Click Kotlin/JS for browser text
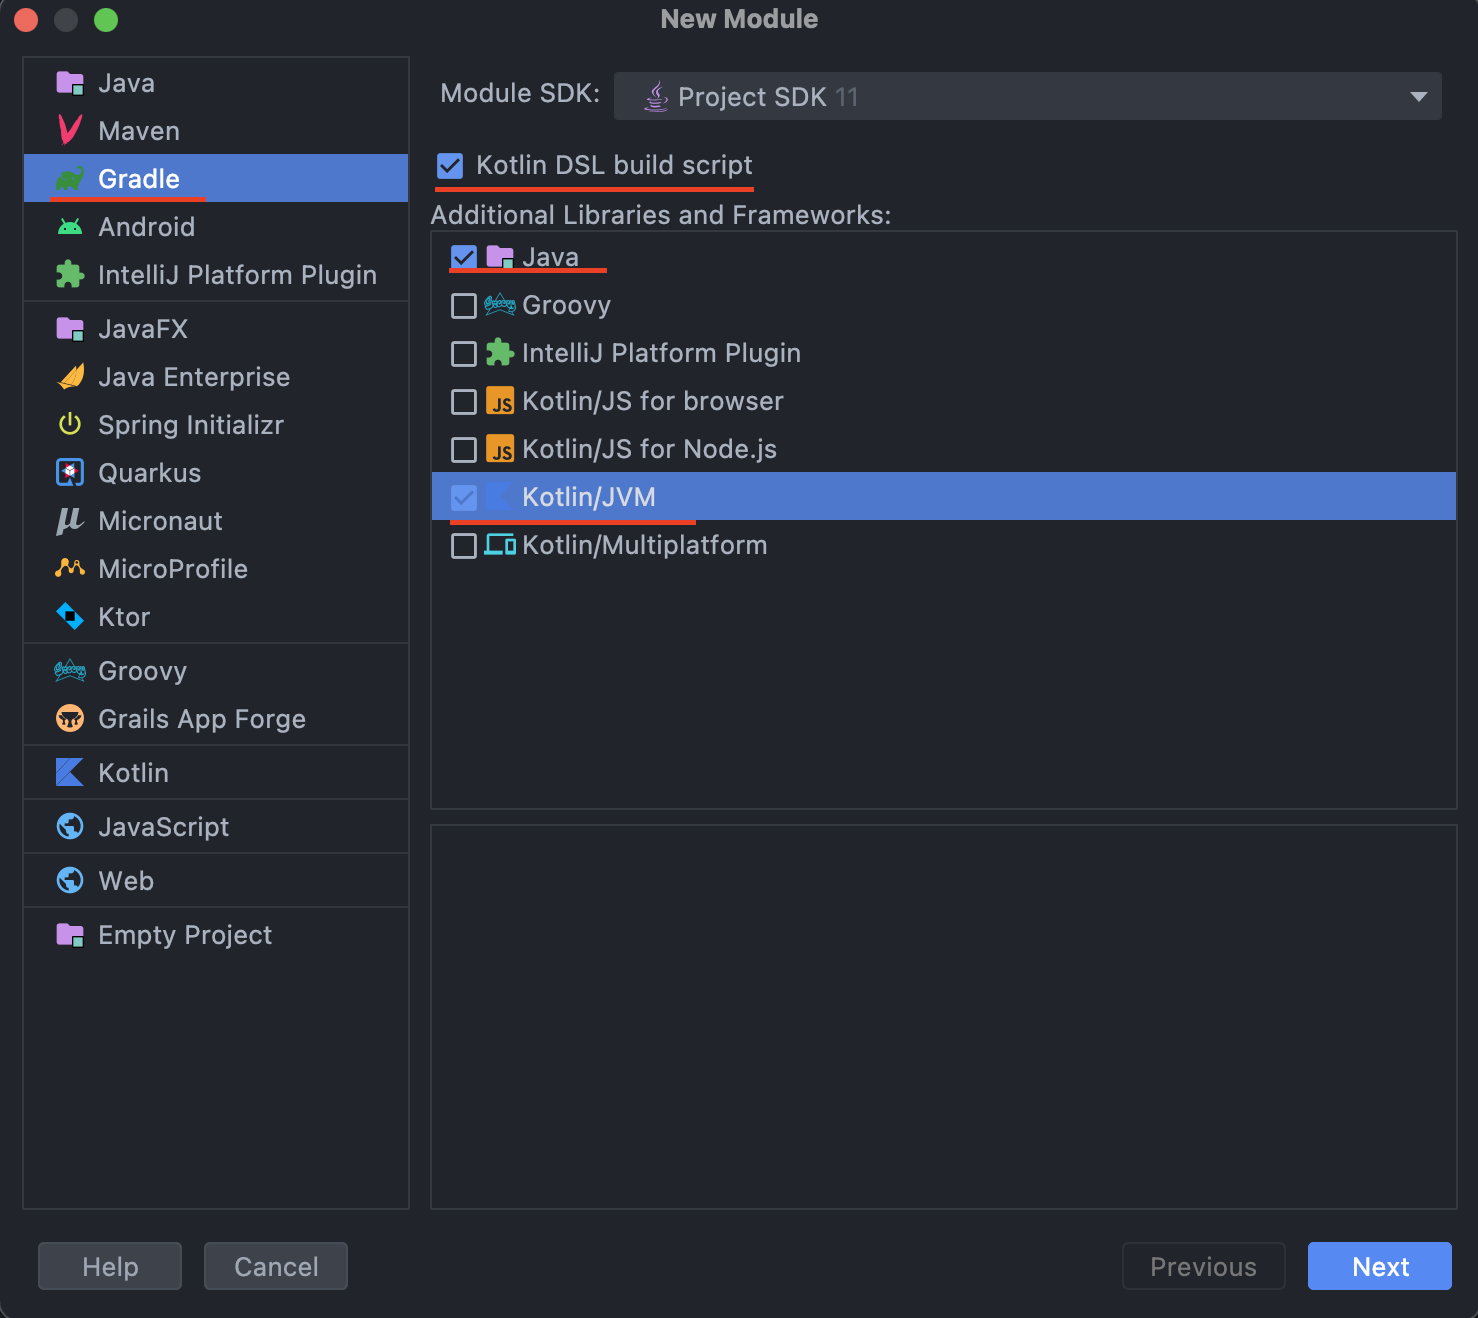 point(653,401)
